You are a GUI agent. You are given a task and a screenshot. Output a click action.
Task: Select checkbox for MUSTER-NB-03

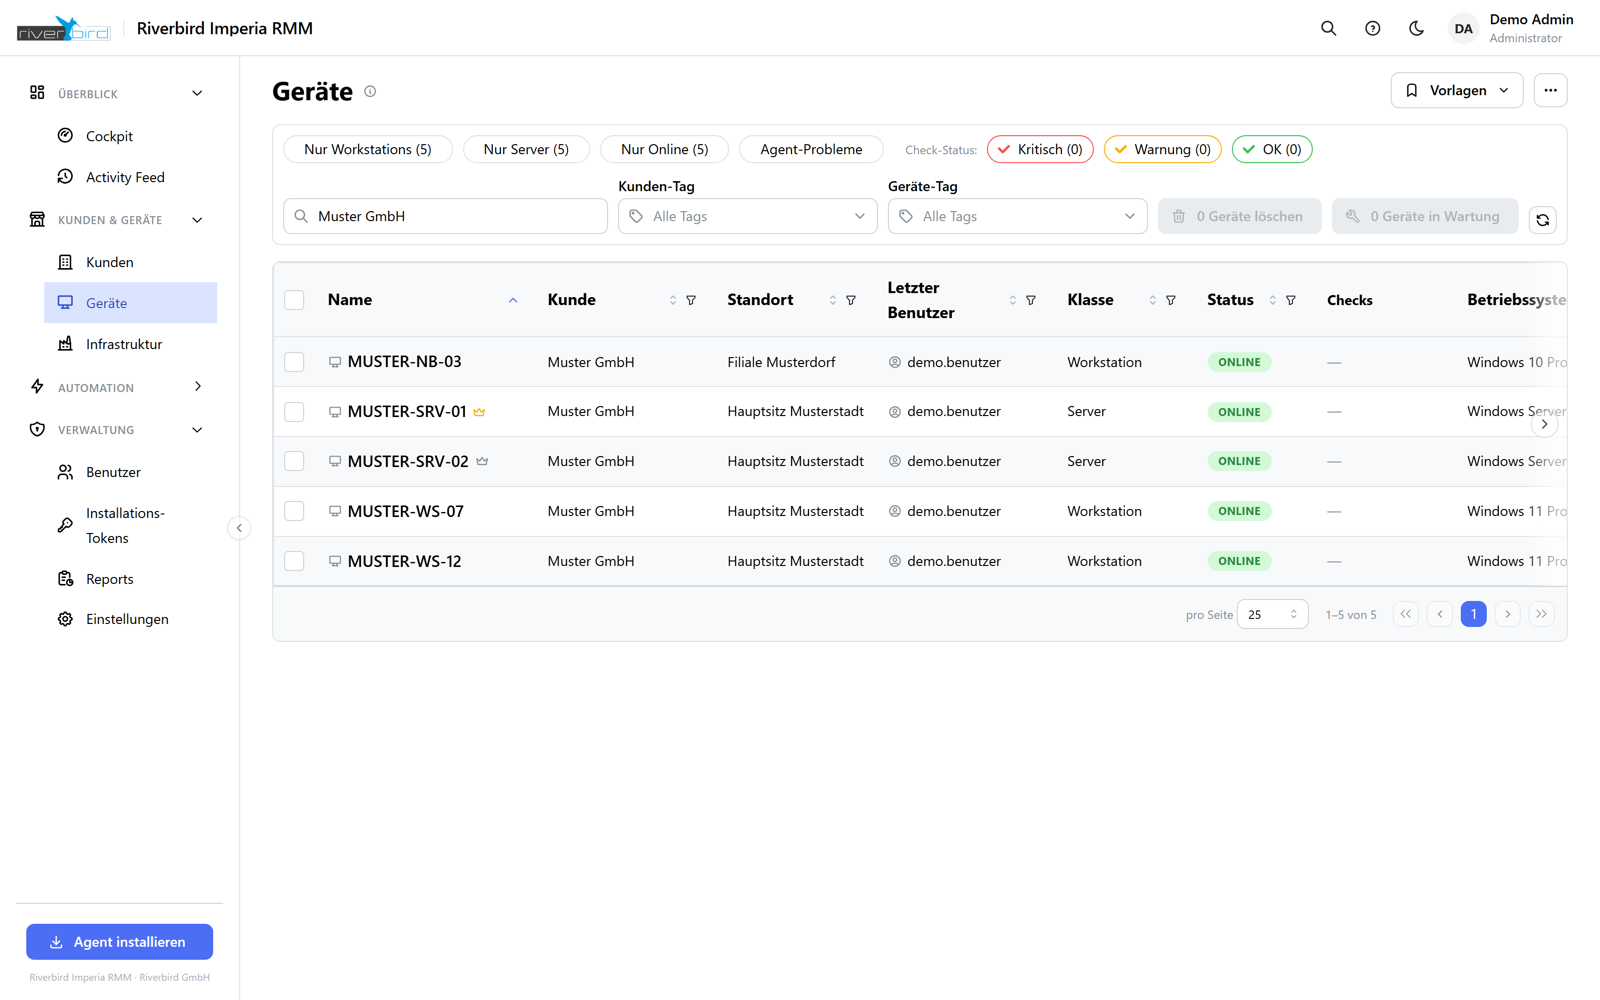click(294, 362)
